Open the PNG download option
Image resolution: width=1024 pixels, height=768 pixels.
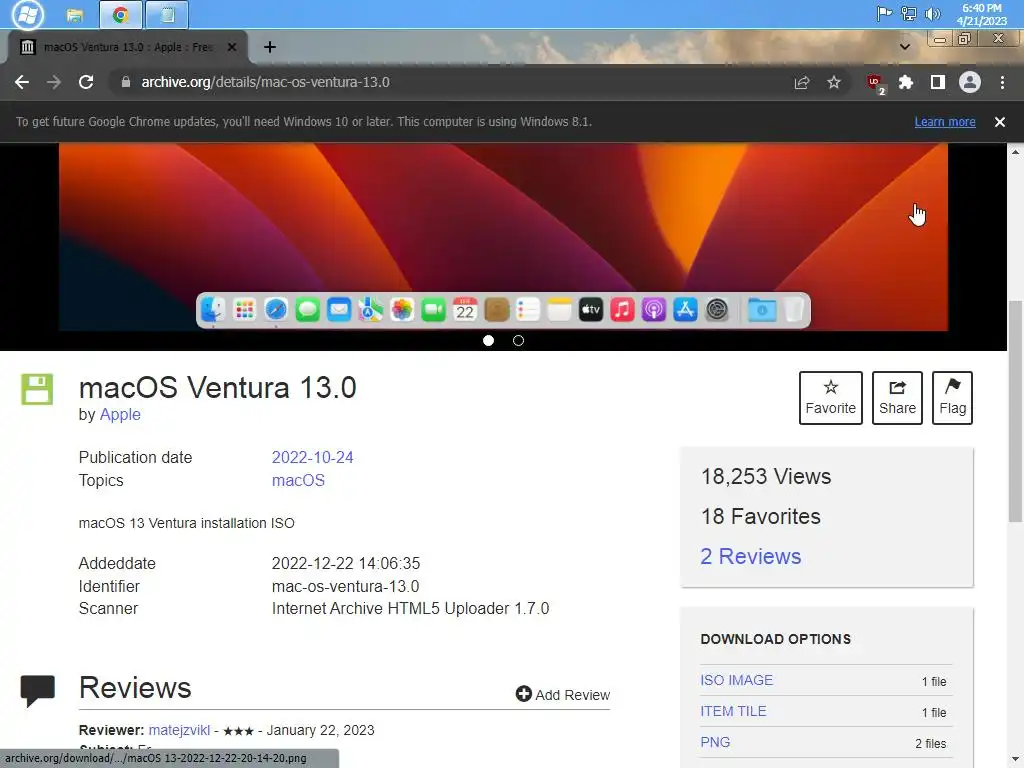click(715, 743)
